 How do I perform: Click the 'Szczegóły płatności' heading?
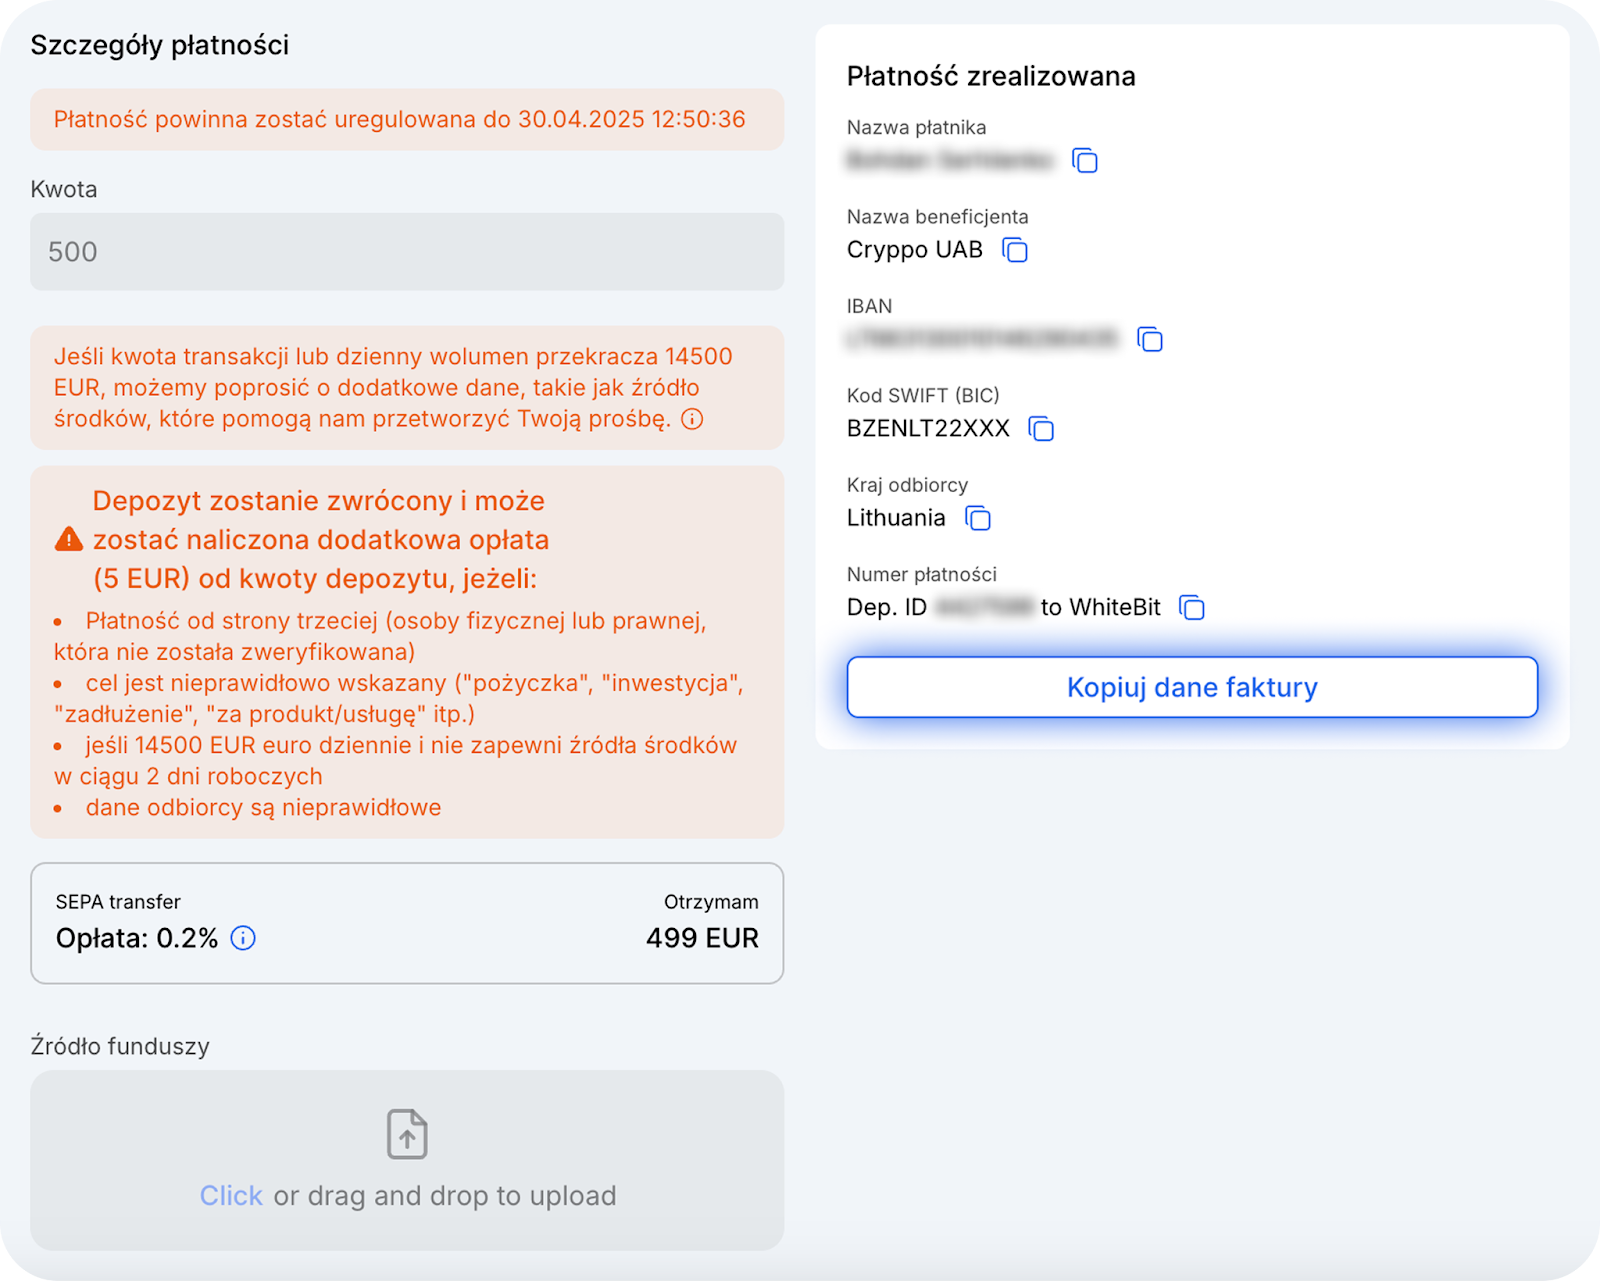160,45
